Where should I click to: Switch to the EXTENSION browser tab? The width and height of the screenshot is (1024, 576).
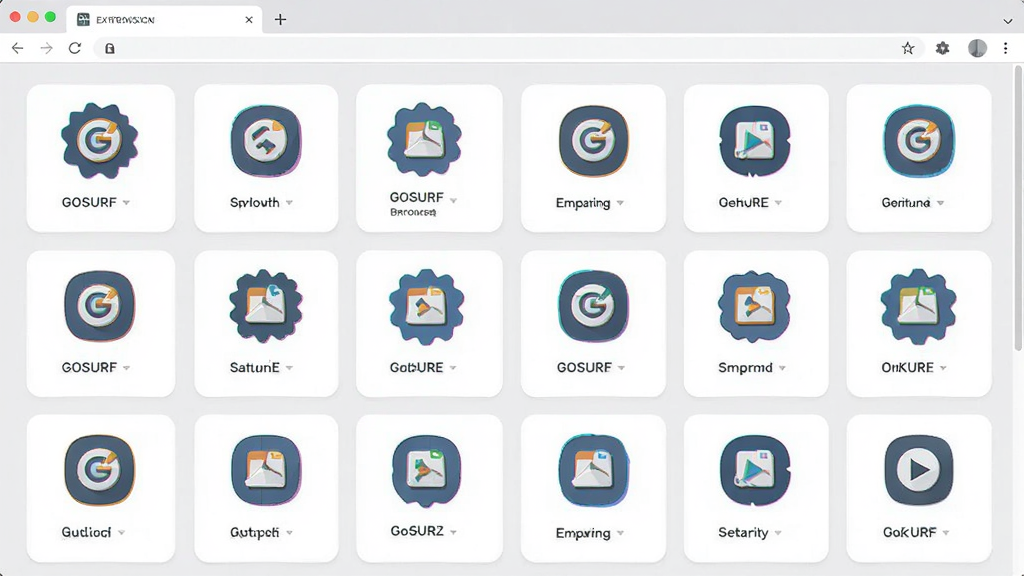(165, 20)
